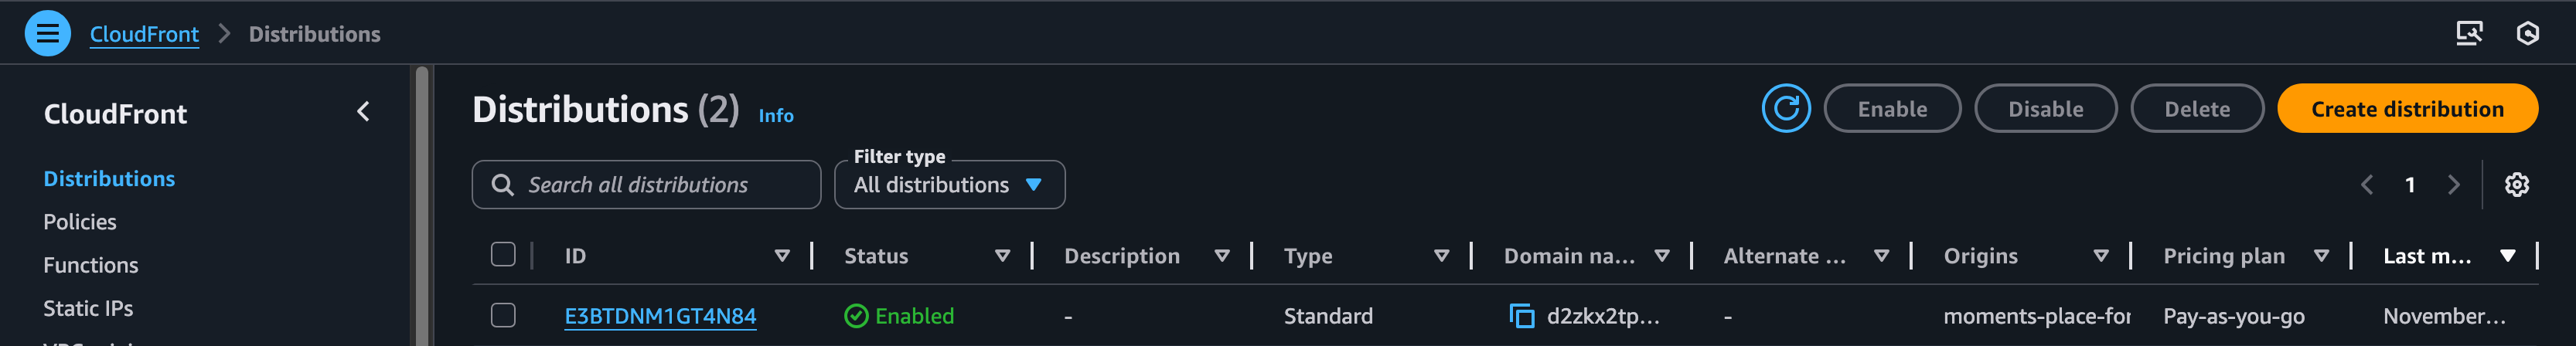Image resolution: width=2576 pixels, height=346 pixels.
Task: Click the Search all distributions field
Action: pyautogui.click(x=660, y=185)
